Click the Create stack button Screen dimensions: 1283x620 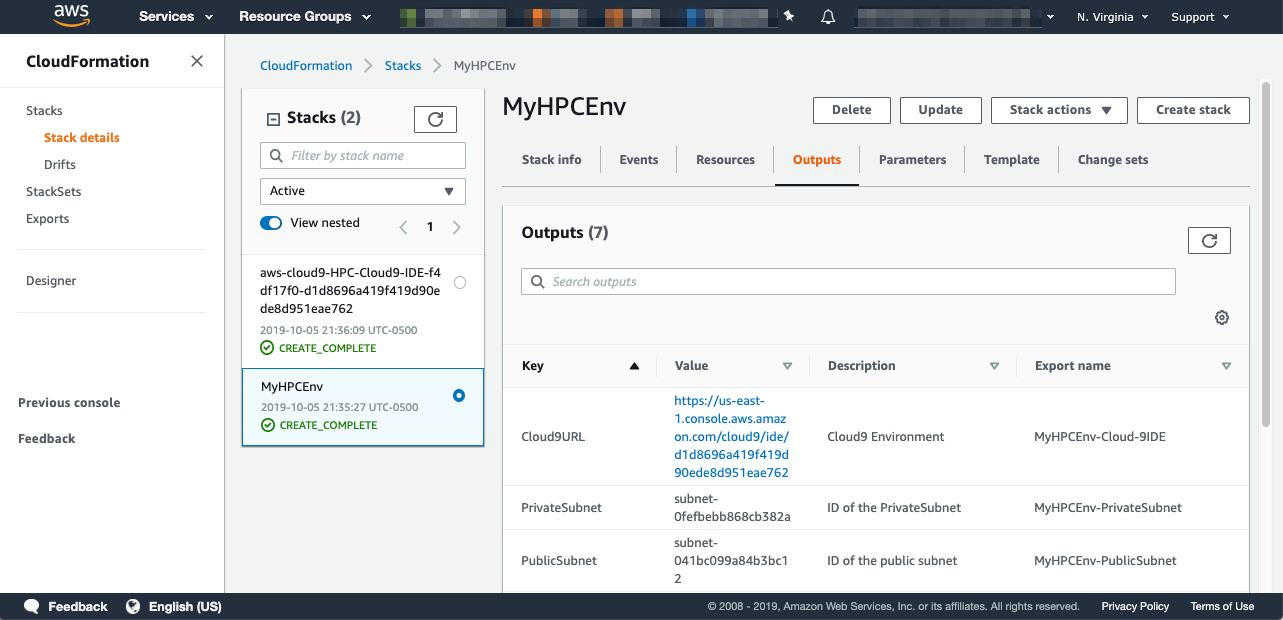click(x=1193, y=110)
